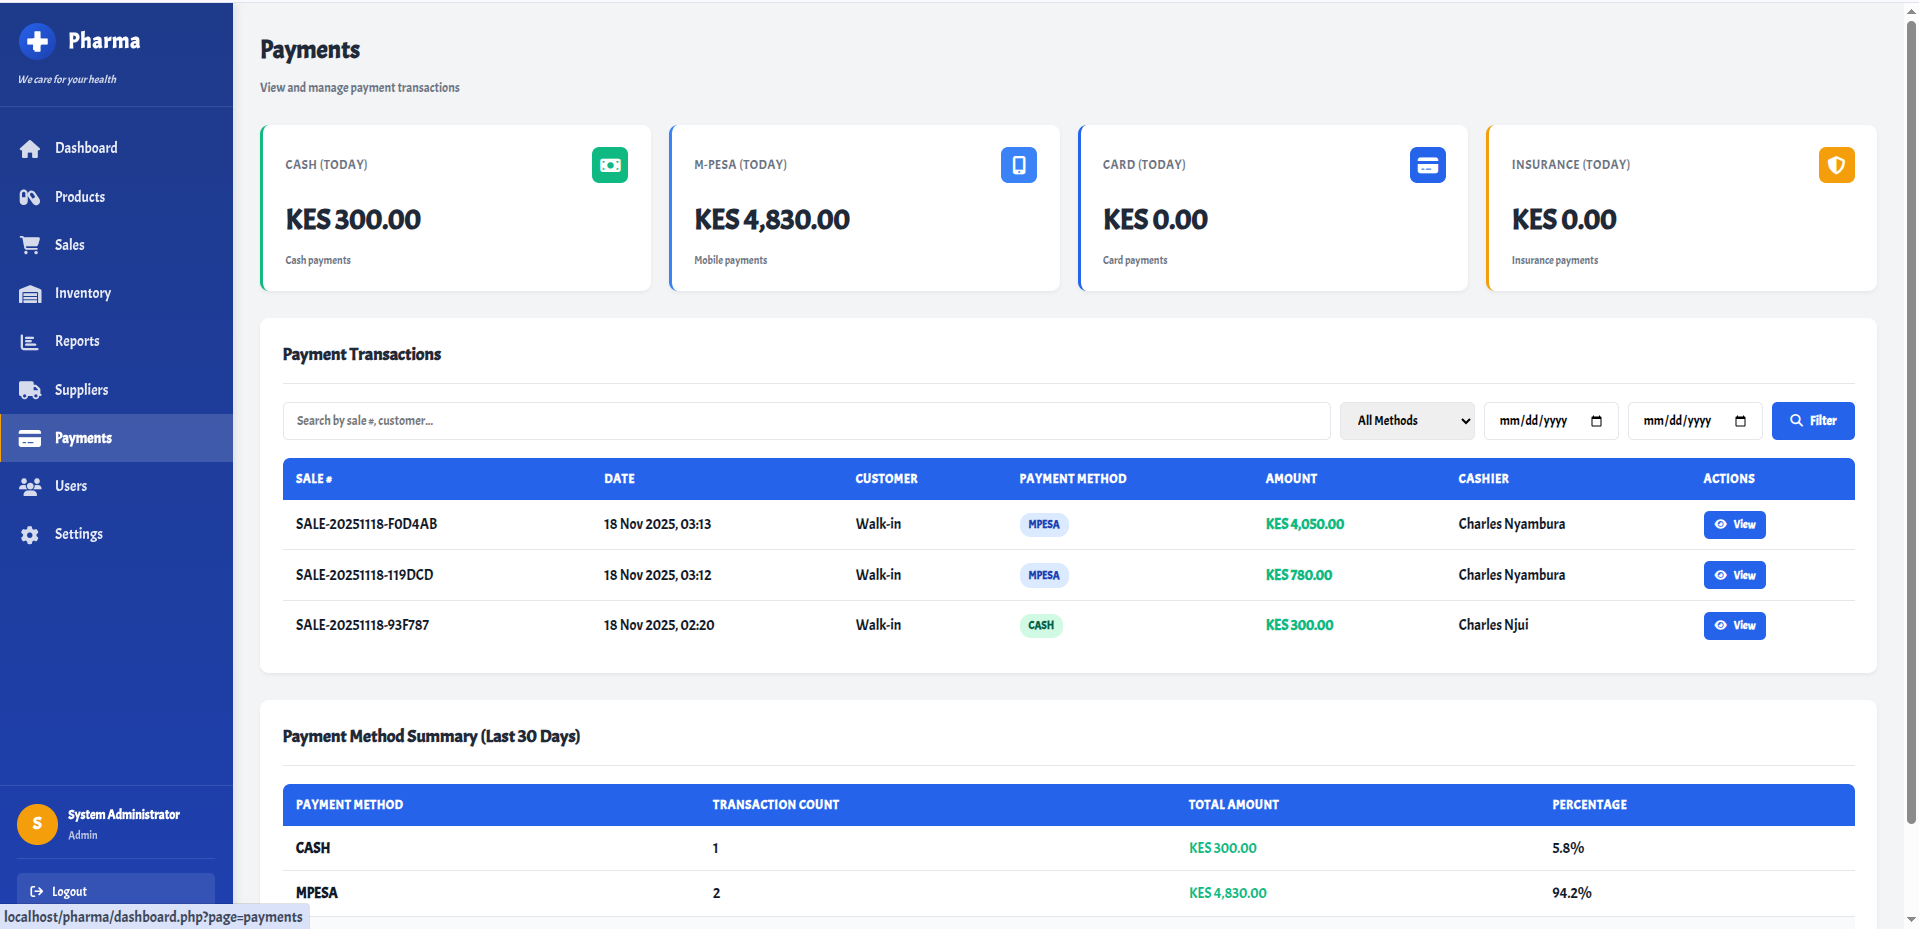The image size is (1919, 929).
Task: Open the All Methods payment filter dropdown
Action: [x=1406, y=420]
